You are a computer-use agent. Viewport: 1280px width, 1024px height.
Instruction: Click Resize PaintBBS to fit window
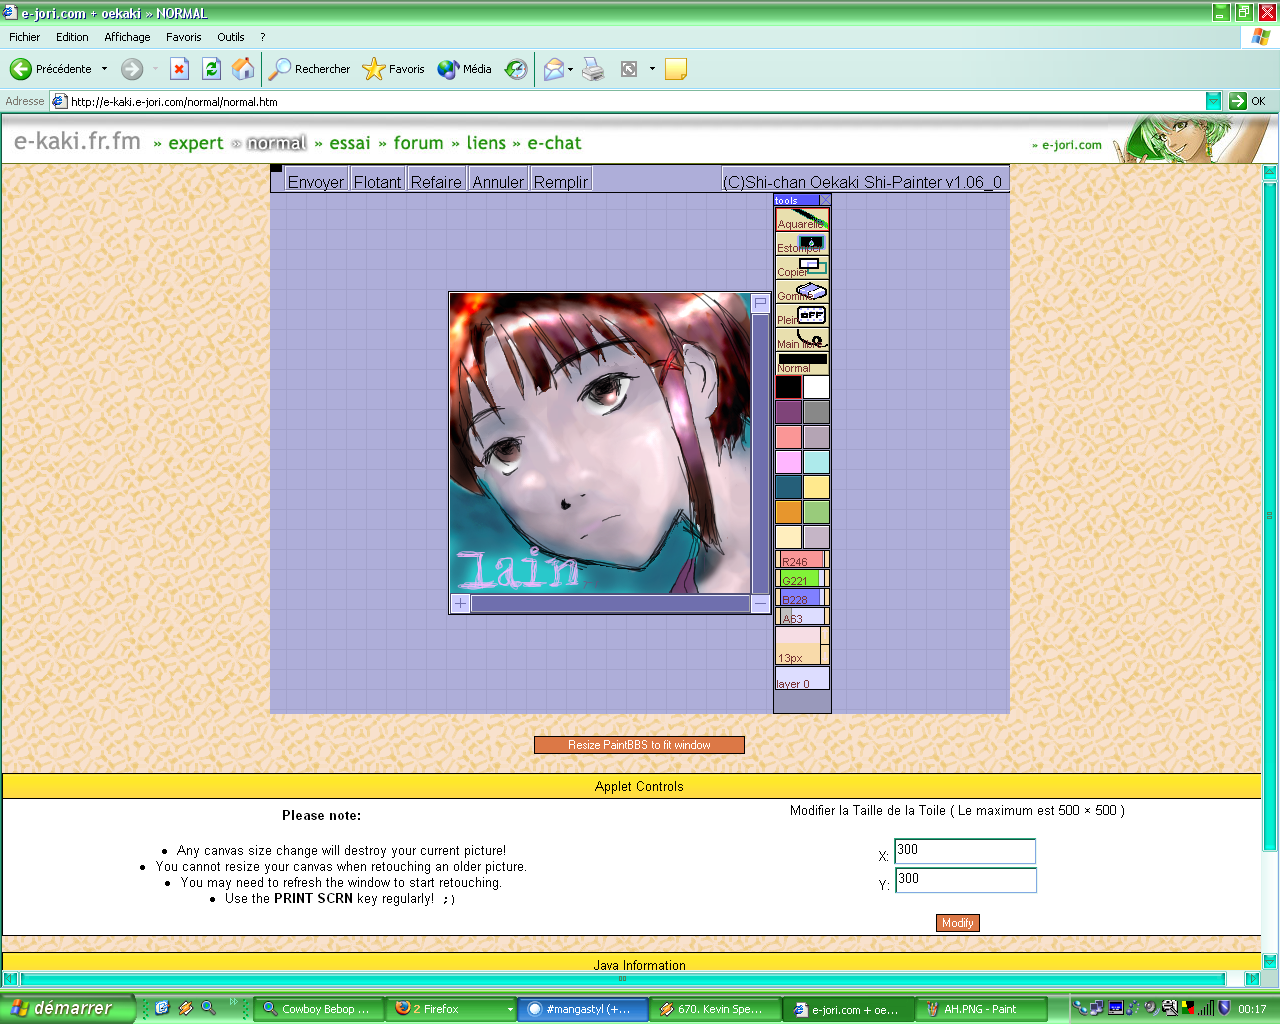tap(639, 745)
